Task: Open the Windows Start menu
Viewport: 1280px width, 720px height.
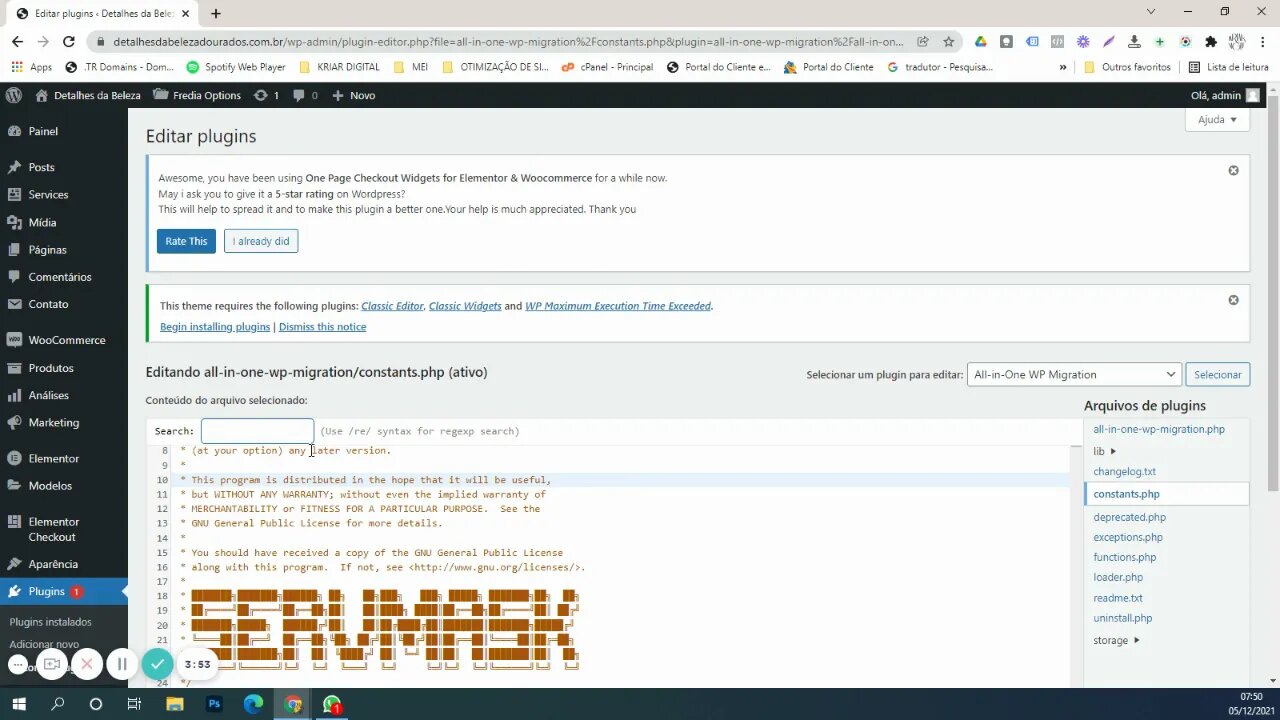Action: pyautogui.click(x=18, y=704)
